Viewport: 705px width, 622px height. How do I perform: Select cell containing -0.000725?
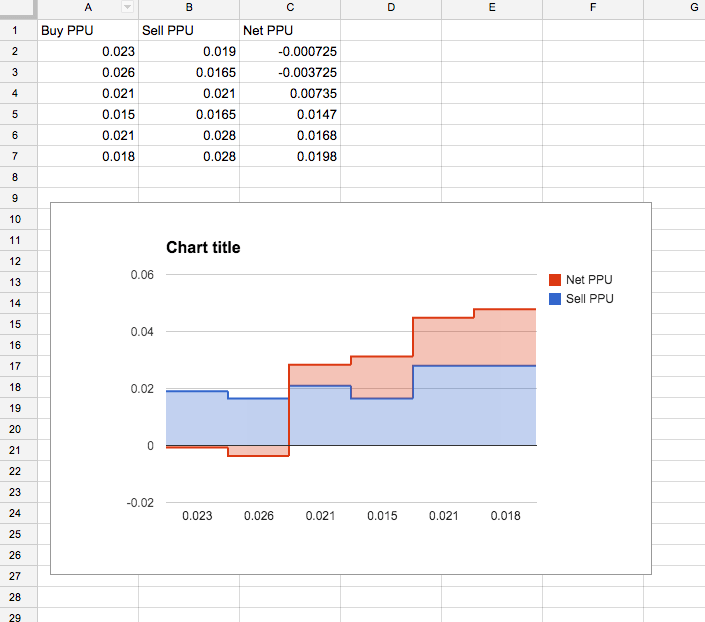coord(290,51)
